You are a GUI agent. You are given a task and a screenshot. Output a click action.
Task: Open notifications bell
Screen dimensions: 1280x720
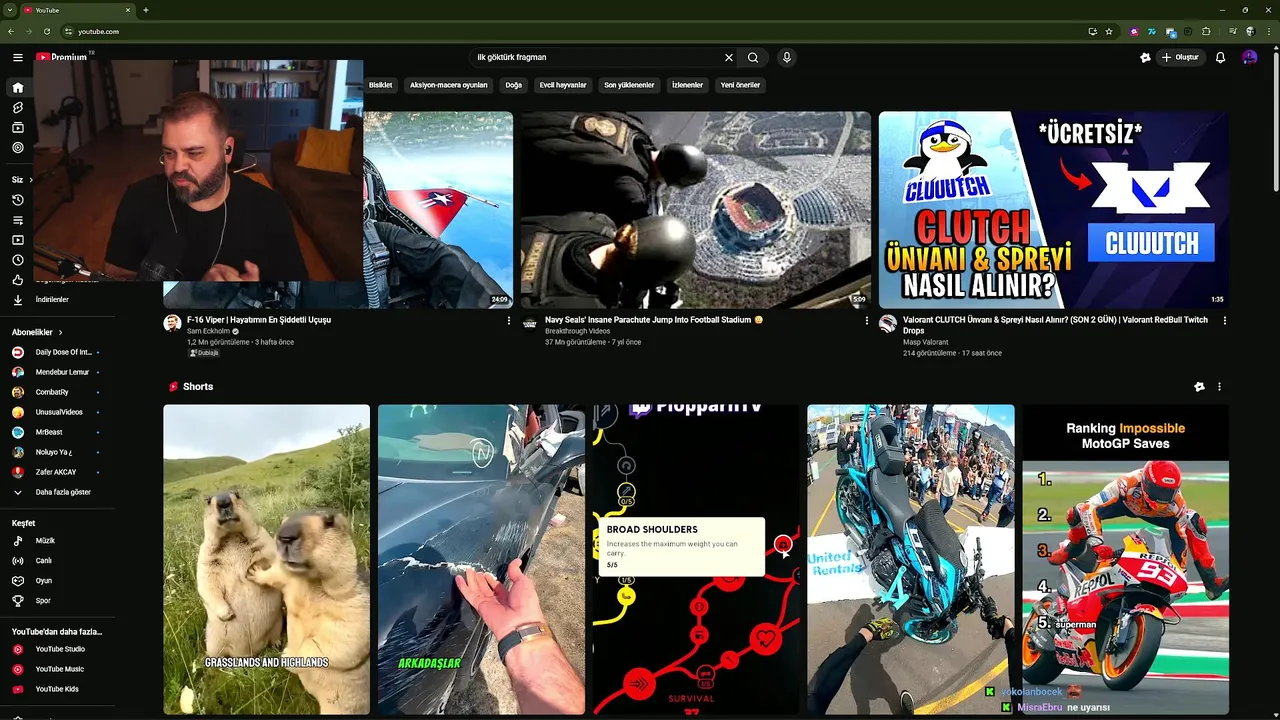[1220, 57]
